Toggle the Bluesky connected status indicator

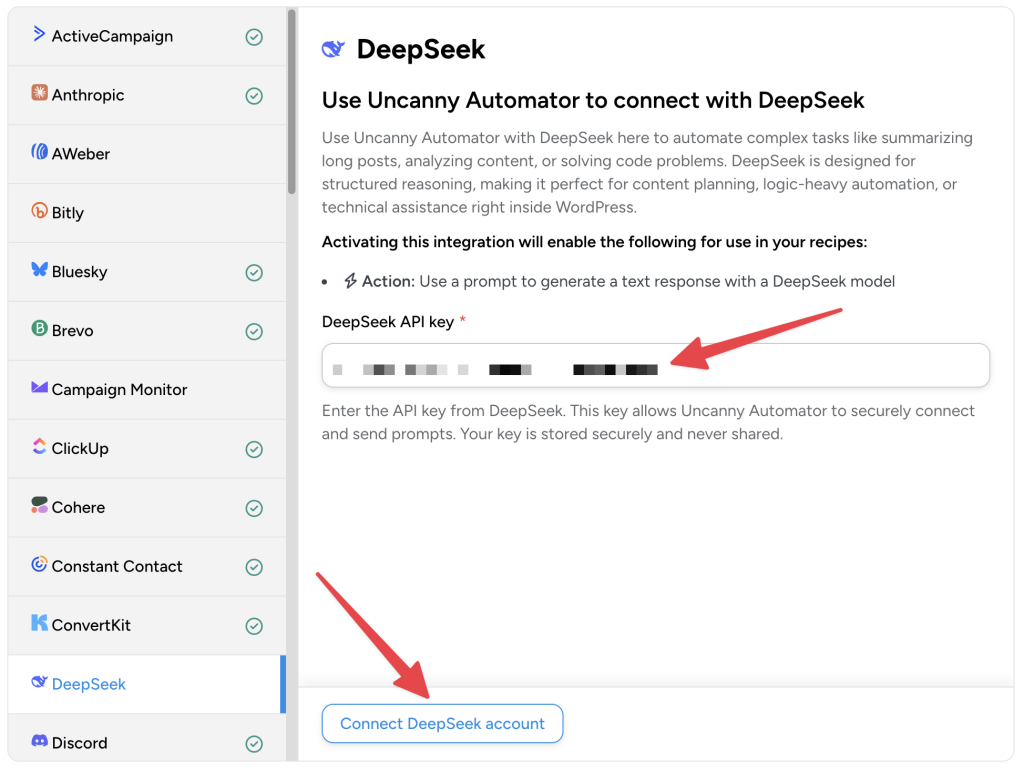253,271
